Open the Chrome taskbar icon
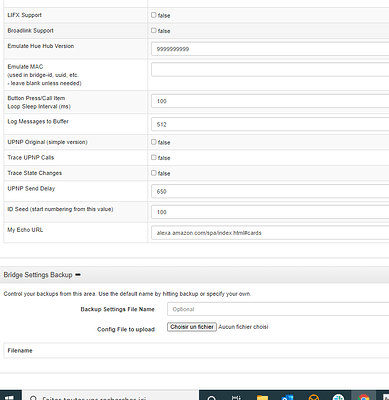The height and width of the screenshot is (400, 389). point(363,397)
